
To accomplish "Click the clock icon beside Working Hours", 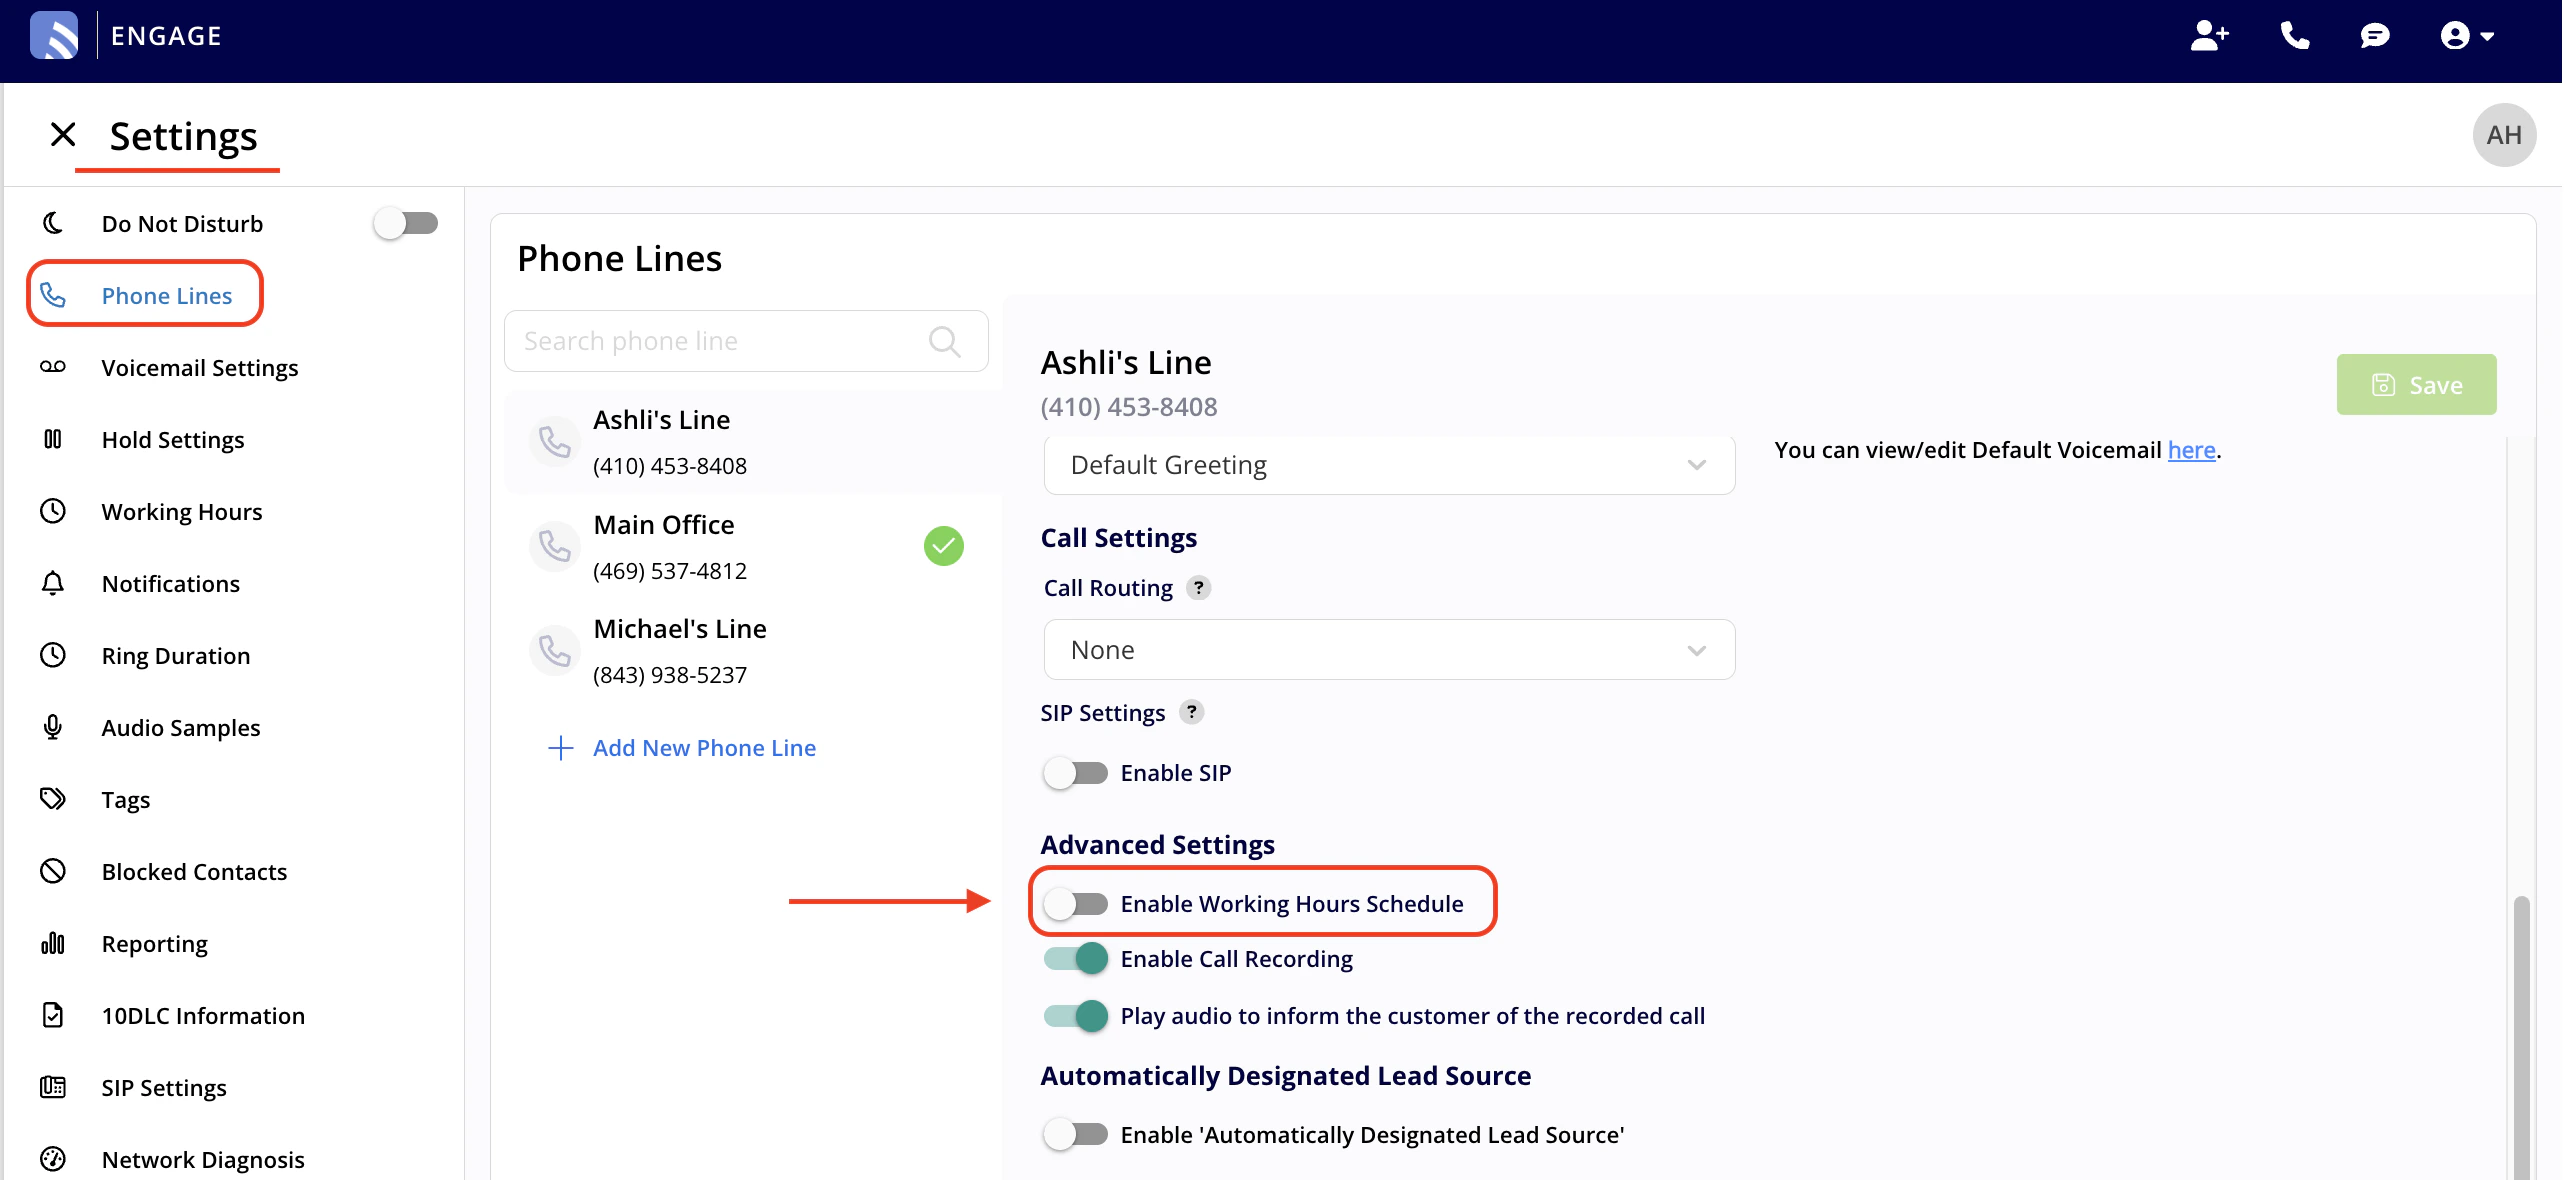I will 53,511.
